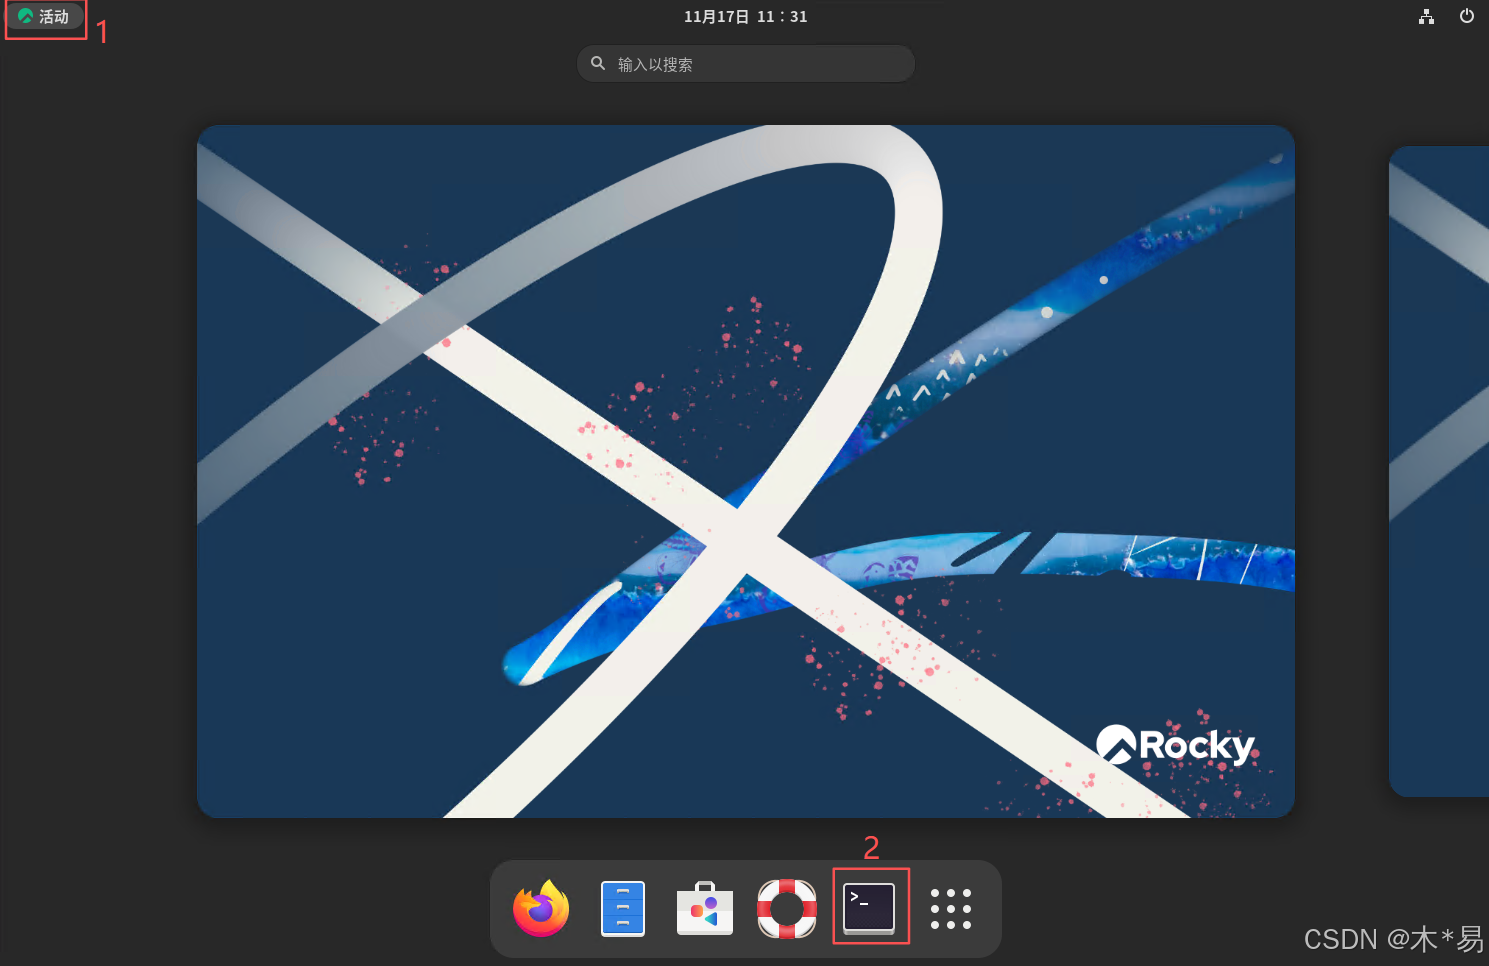Click the 活动 activities button
This screenshot has width=1489, height=966.
(45, 17)
